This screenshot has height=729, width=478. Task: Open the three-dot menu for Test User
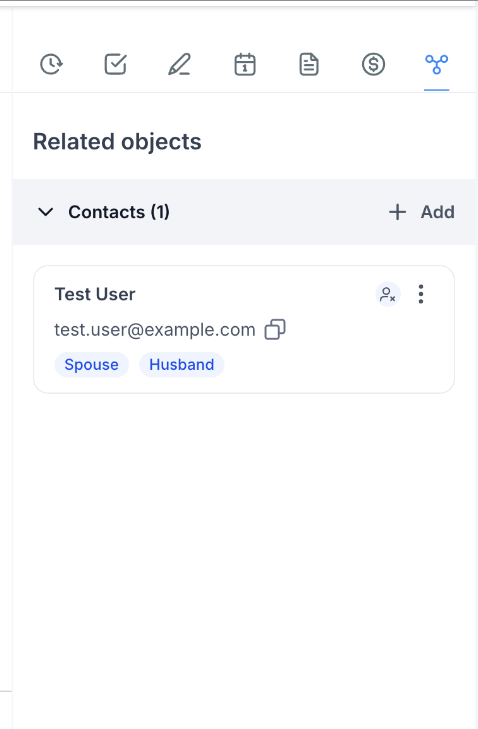point(421,294)
